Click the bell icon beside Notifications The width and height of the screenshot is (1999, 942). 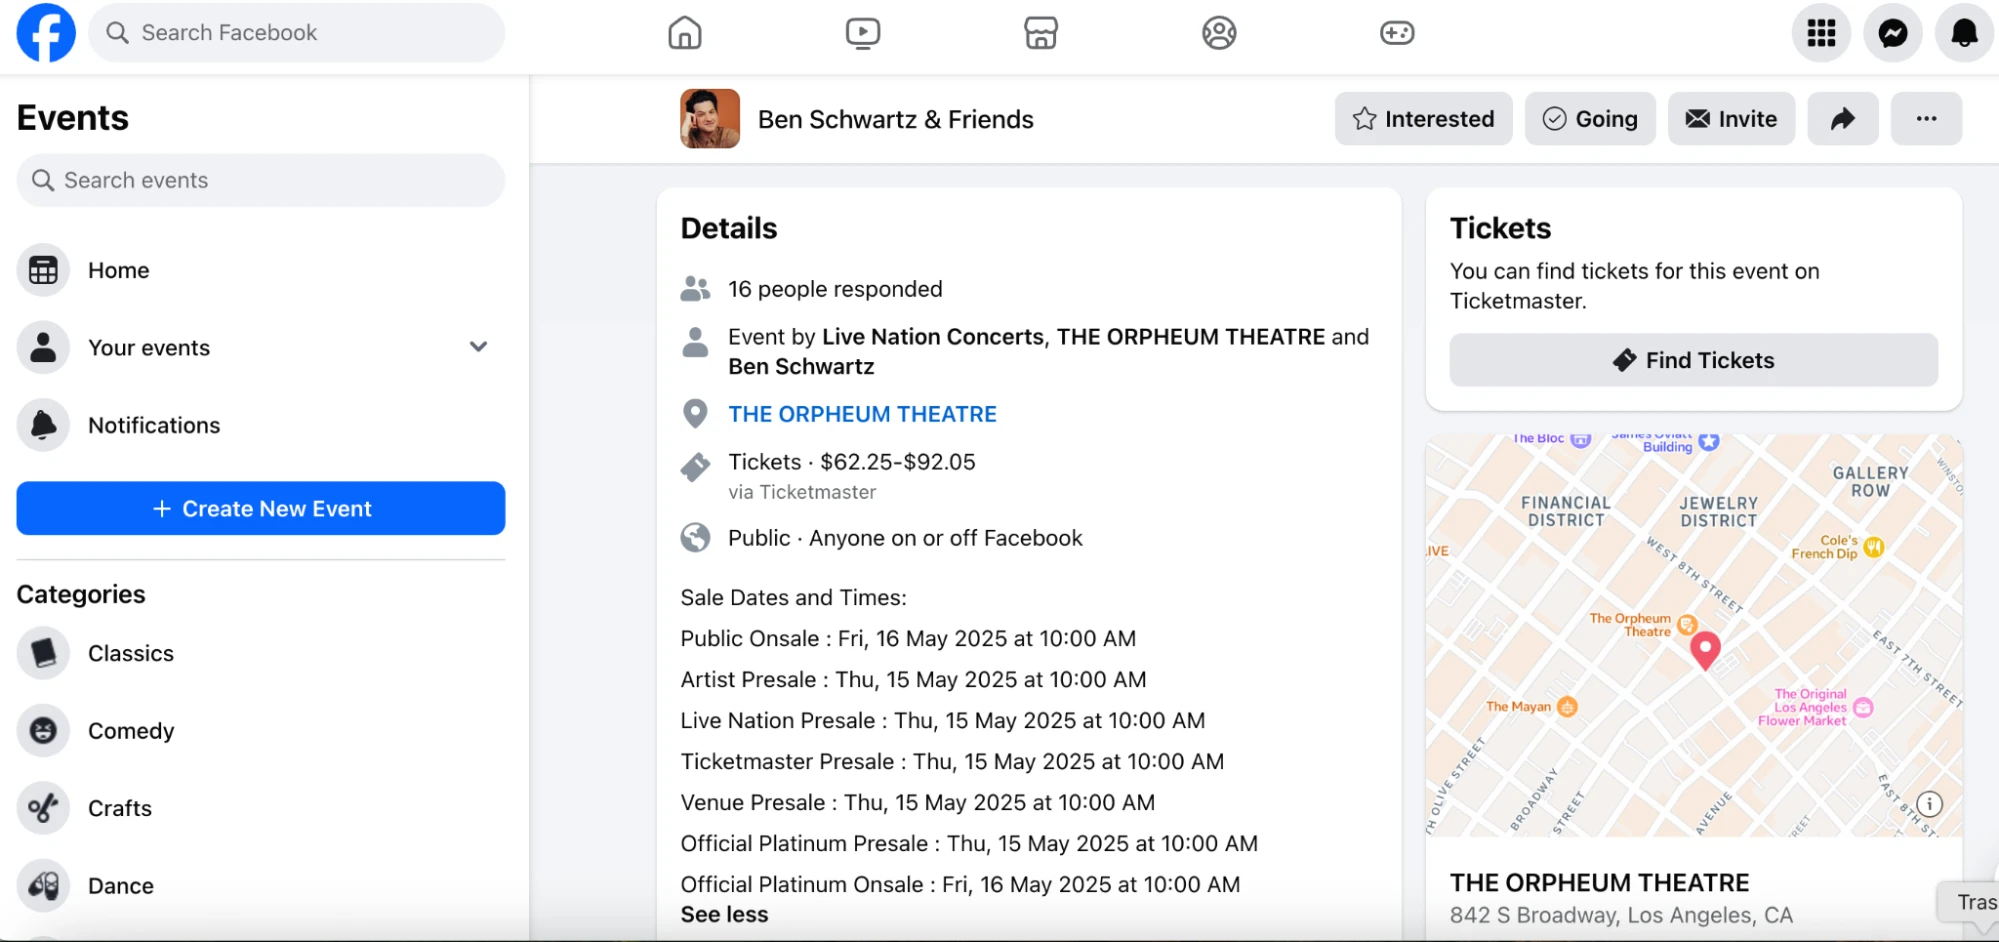[x=43, y=425]
